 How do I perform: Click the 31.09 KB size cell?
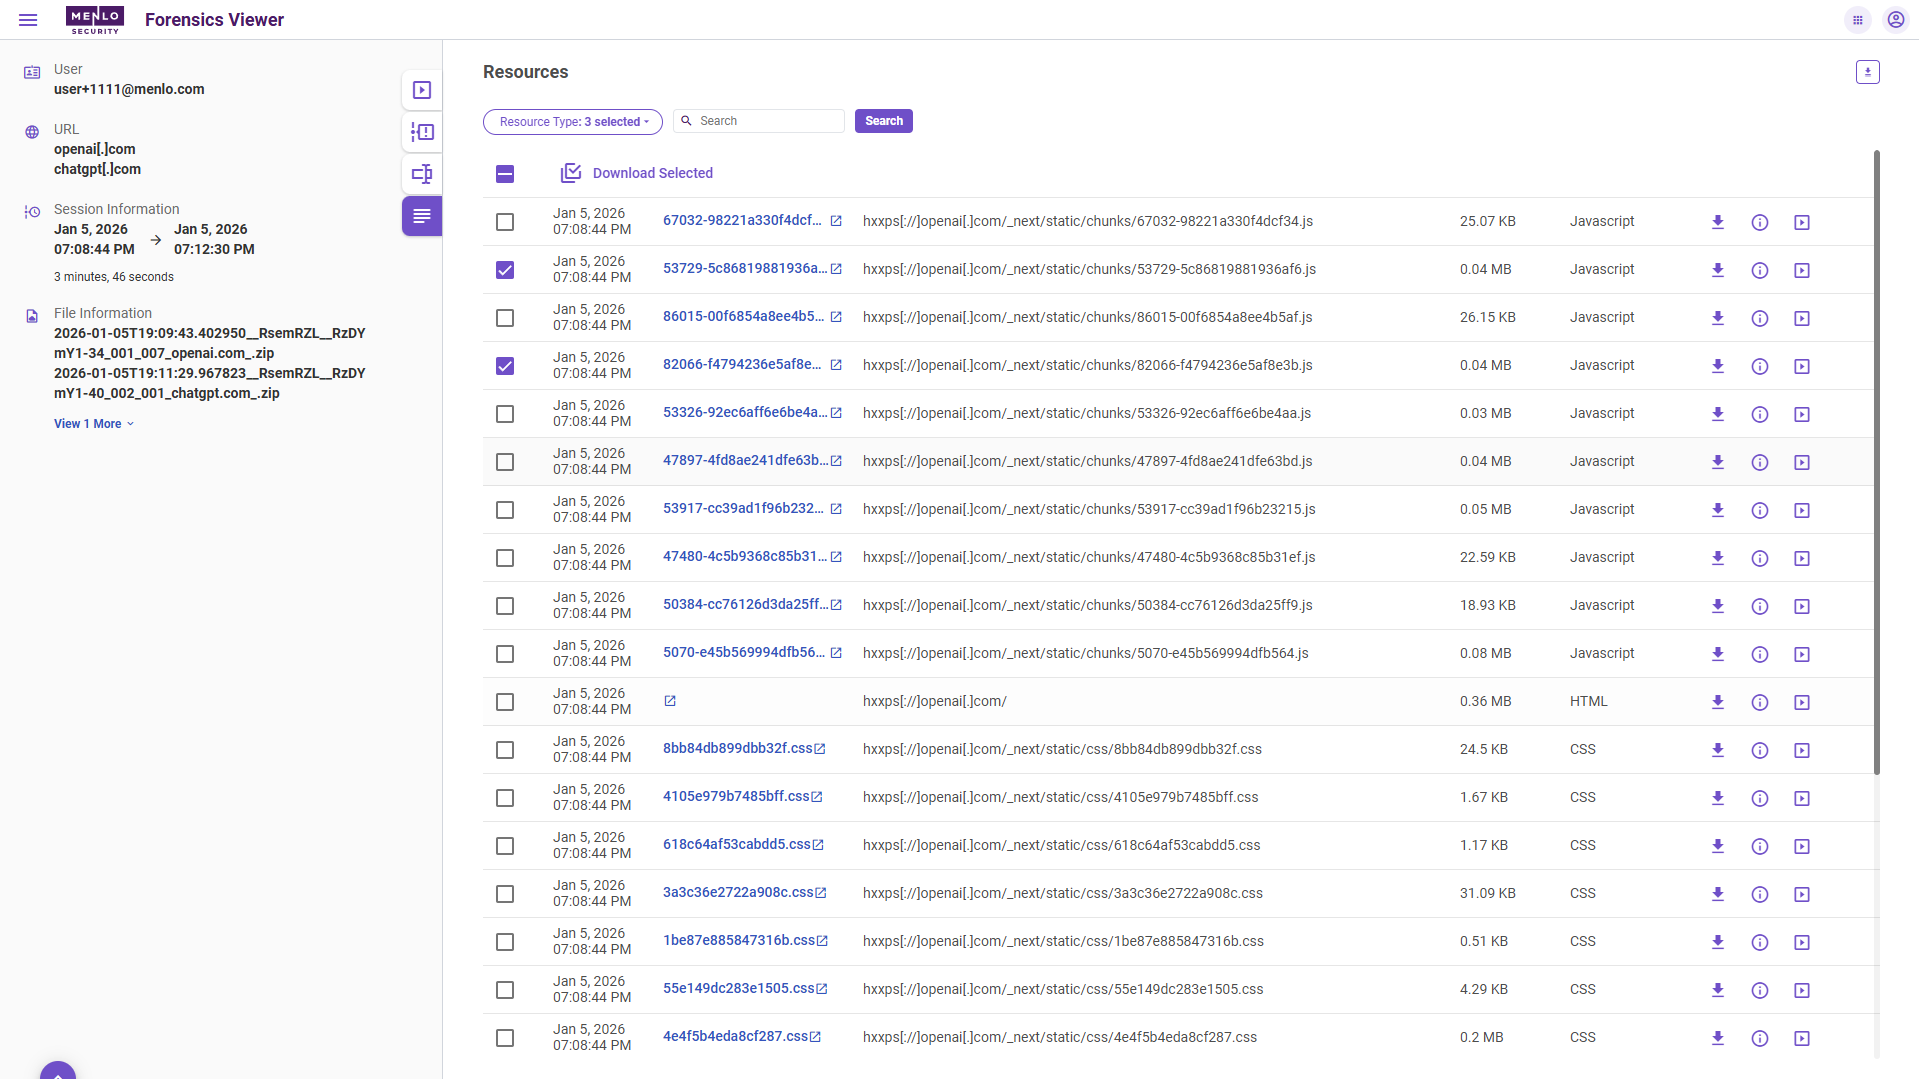coord(1487,893)
